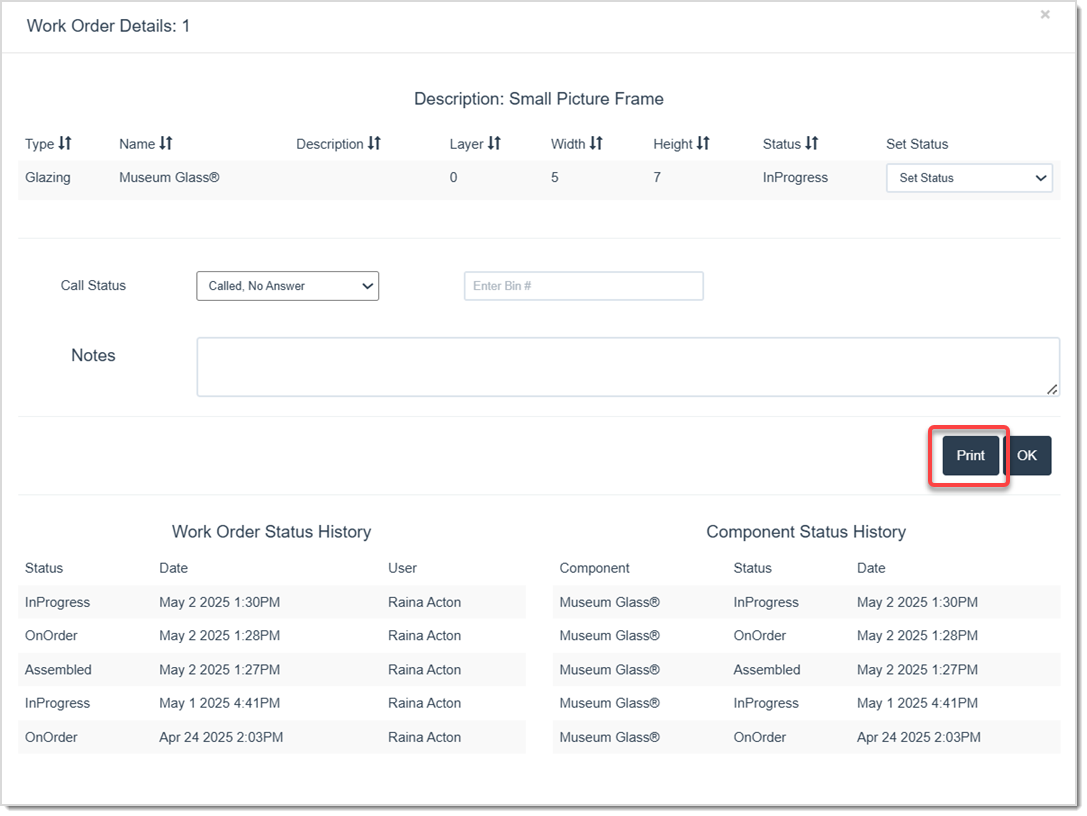Click the Museum Glass InProgress component entry
Screen dimensions: 1087x816
click(x=766, y=601)
